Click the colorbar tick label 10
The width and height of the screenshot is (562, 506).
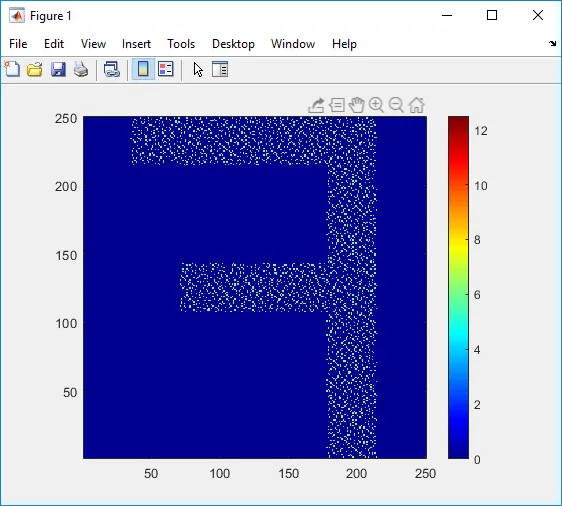pos(481,186)
